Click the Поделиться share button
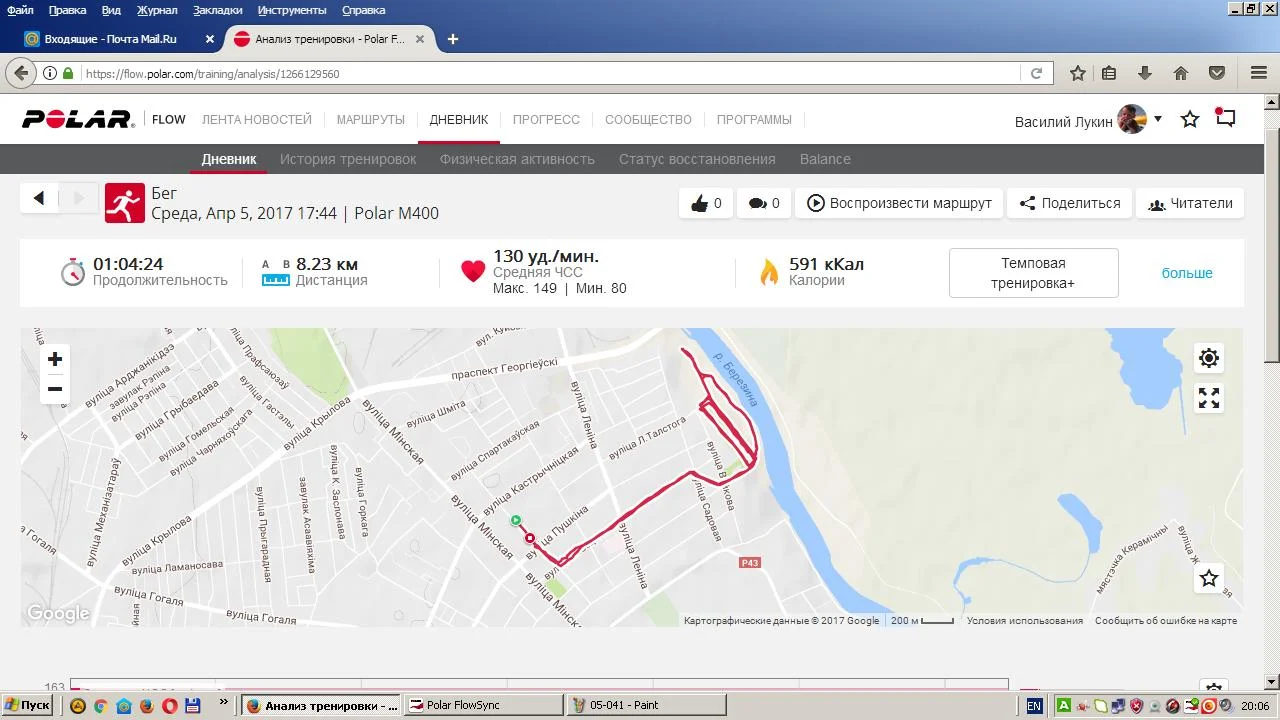Viewport: 1280px width, 720px height. (x=1070, y=203)
